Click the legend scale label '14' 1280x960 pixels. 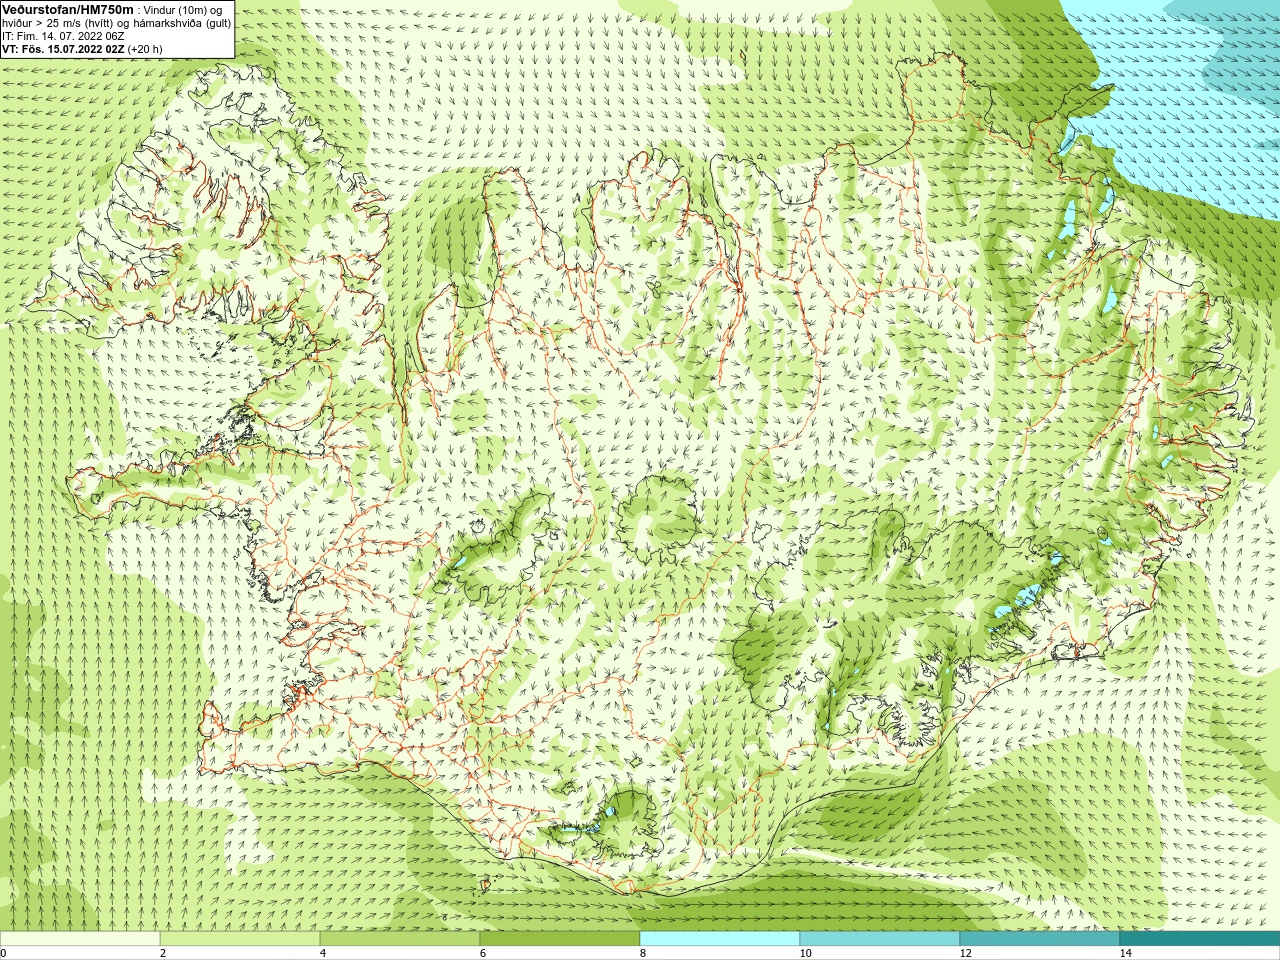tap(1126, 953)
